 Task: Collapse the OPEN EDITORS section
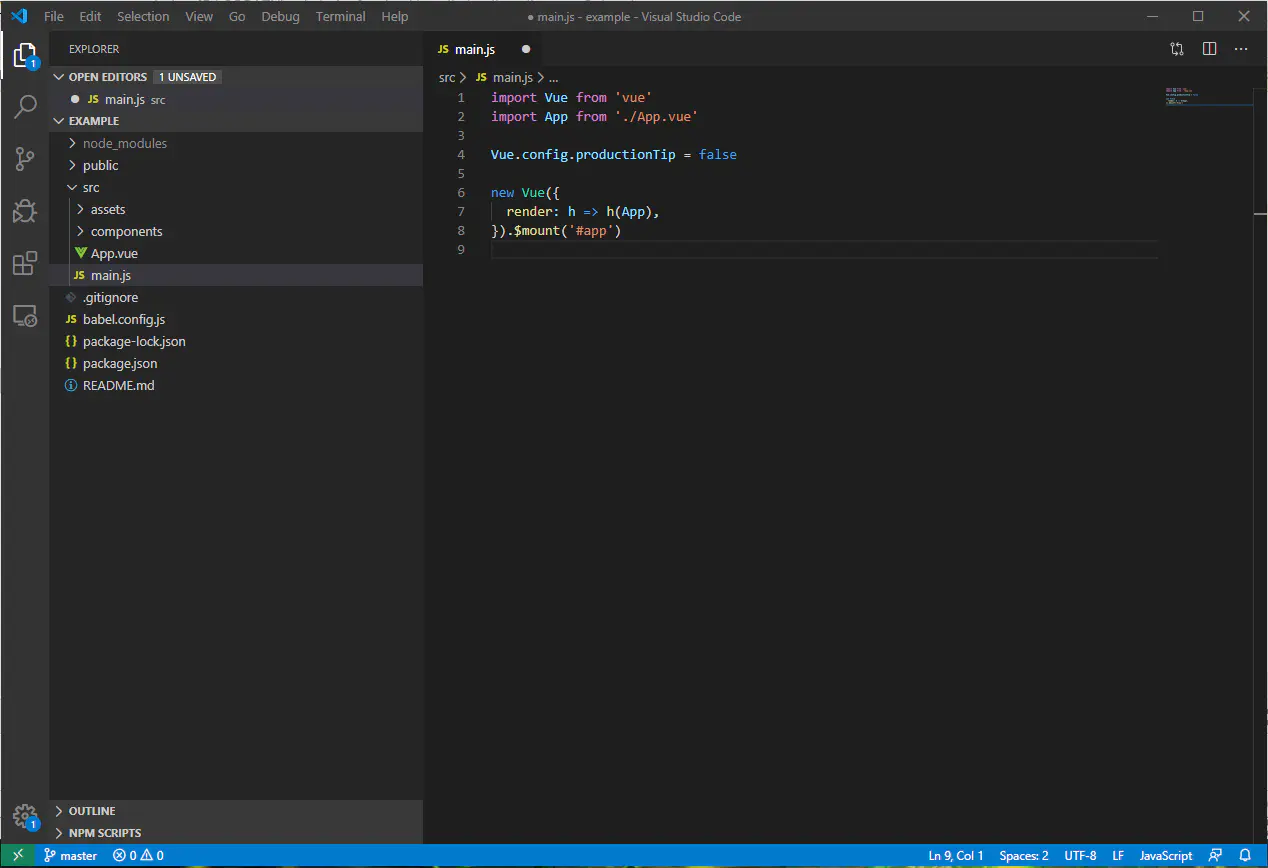pyautogui.click(x=107, y=77)
